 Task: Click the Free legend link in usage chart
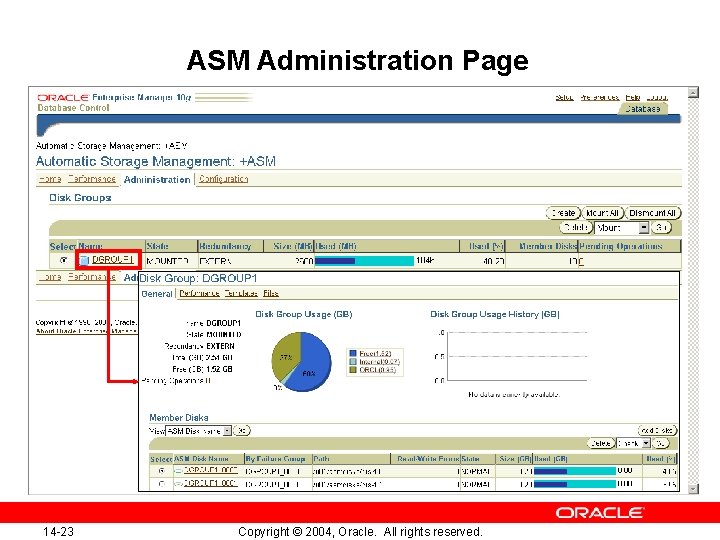click(375, 354)
